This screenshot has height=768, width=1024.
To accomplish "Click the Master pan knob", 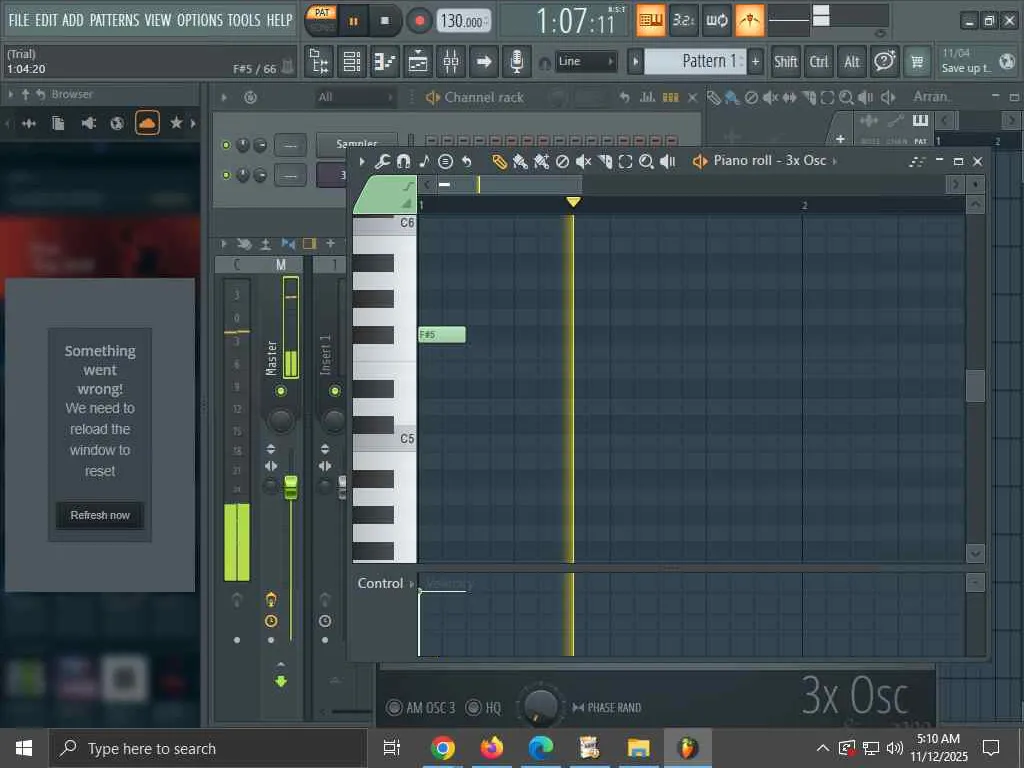I will (281, 420).
